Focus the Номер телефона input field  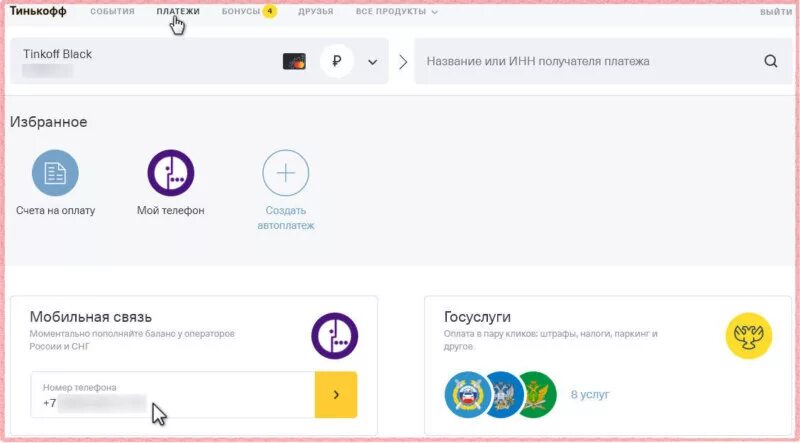(x=172, y=395)
